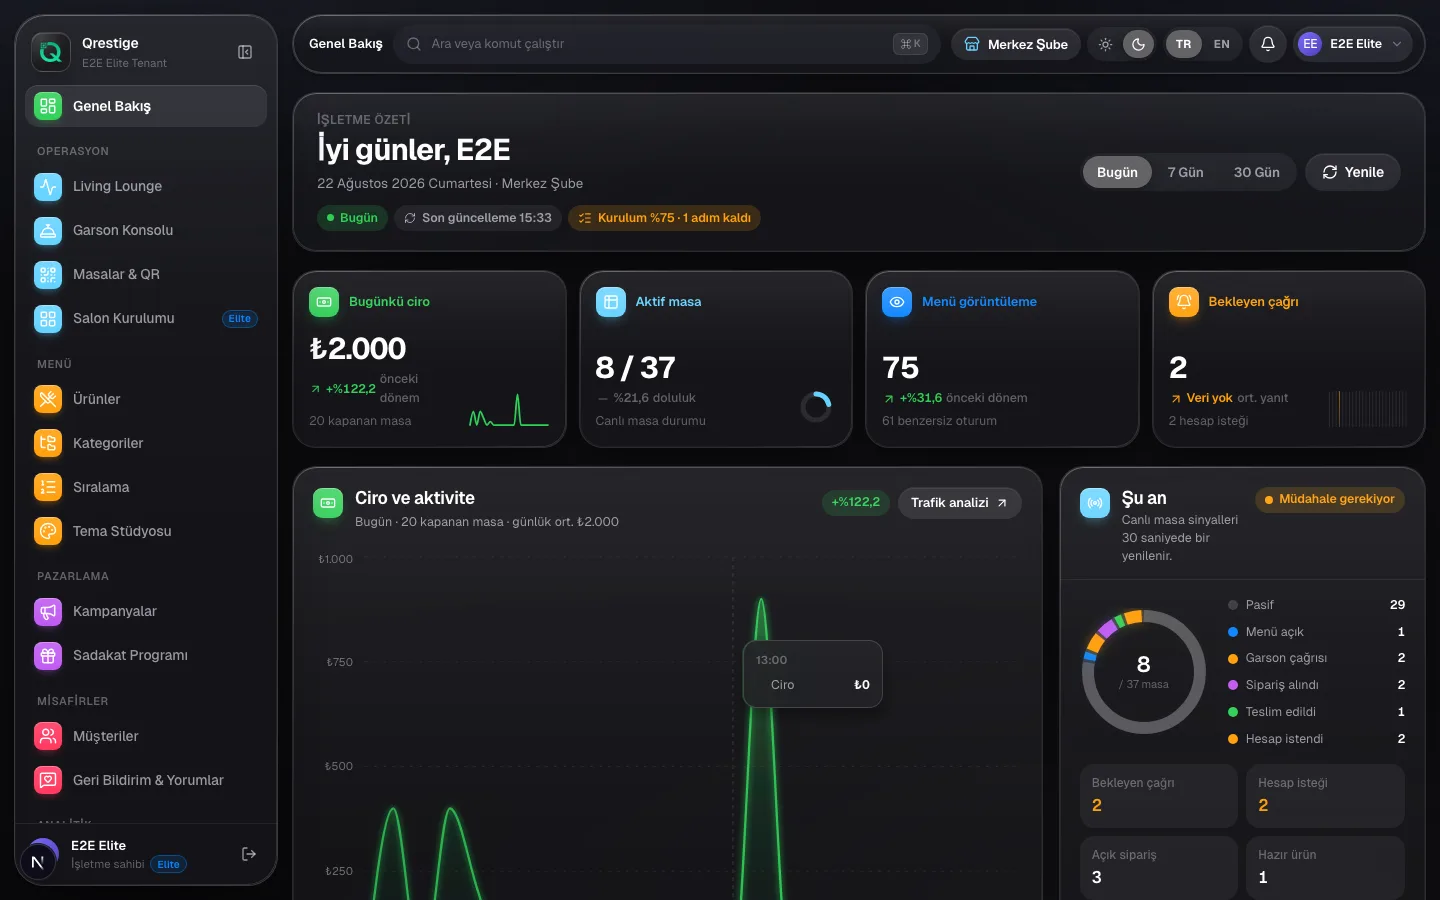The height and width of the screenshot is (900, 1440).
Task: Select the Bugün time range
Action: pyautogui.click(x=1117, y=172)
